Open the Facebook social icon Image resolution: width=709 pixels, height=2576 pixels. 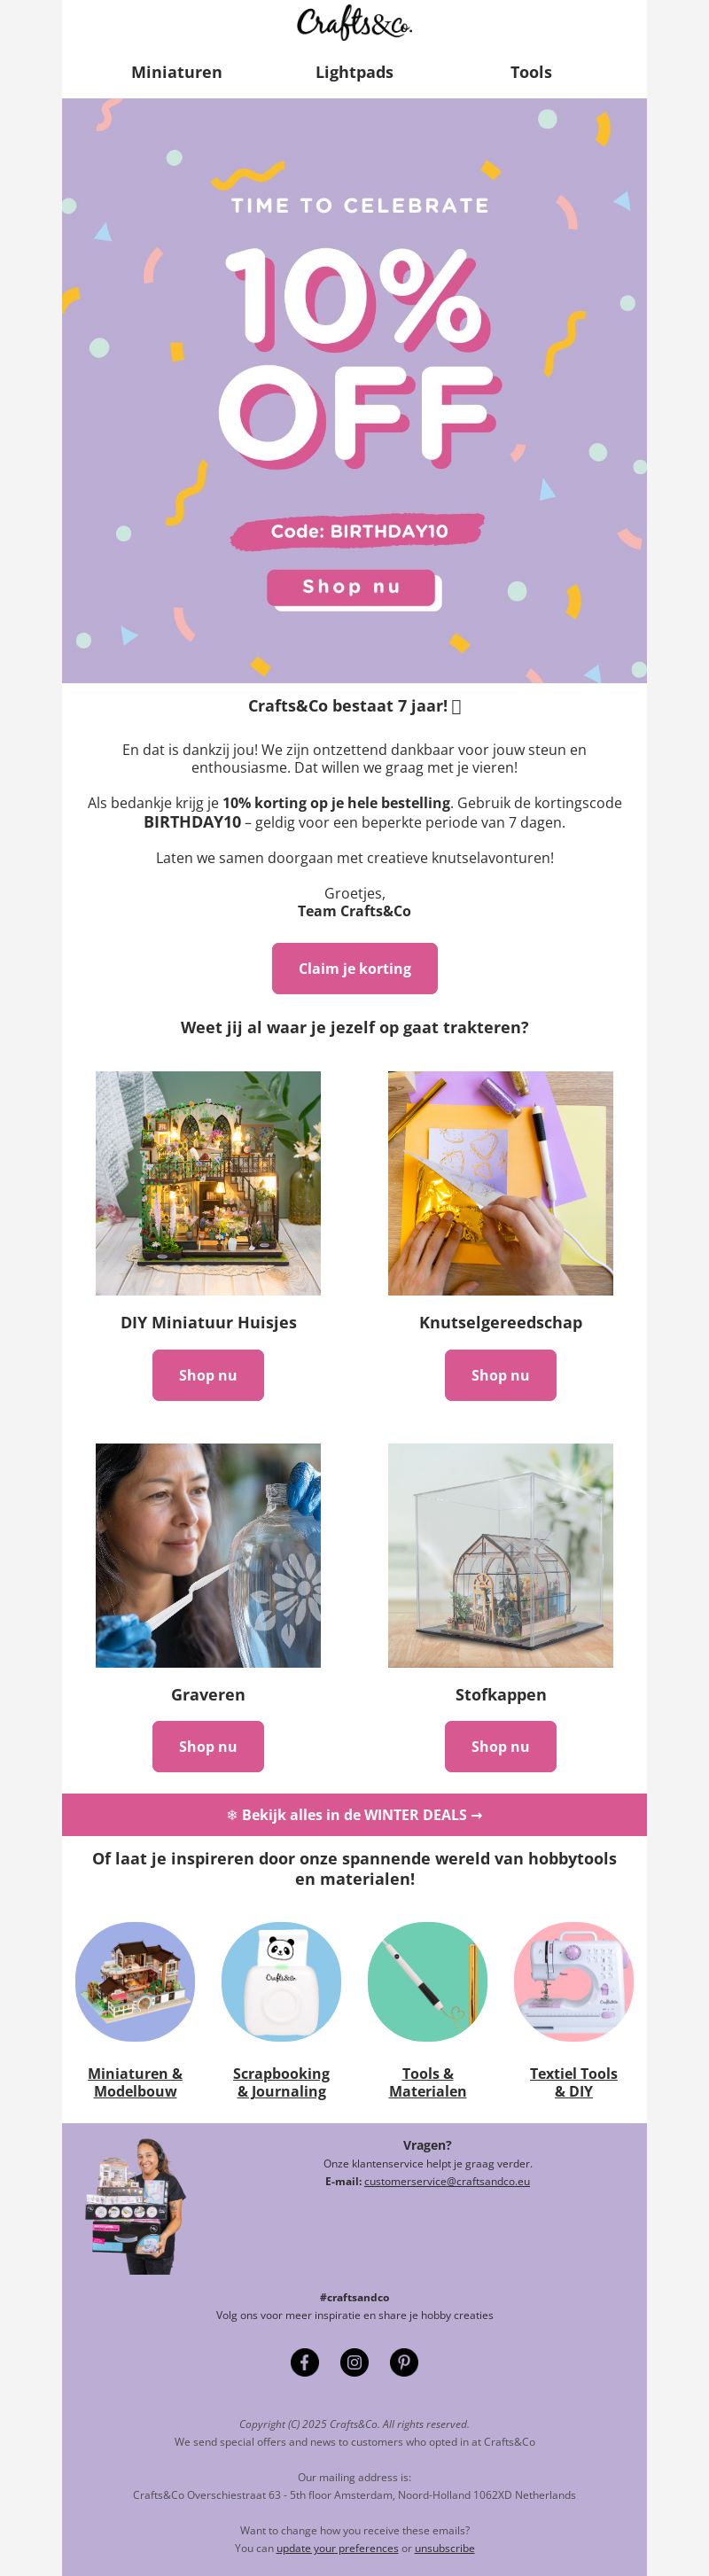coord(305,2362)
